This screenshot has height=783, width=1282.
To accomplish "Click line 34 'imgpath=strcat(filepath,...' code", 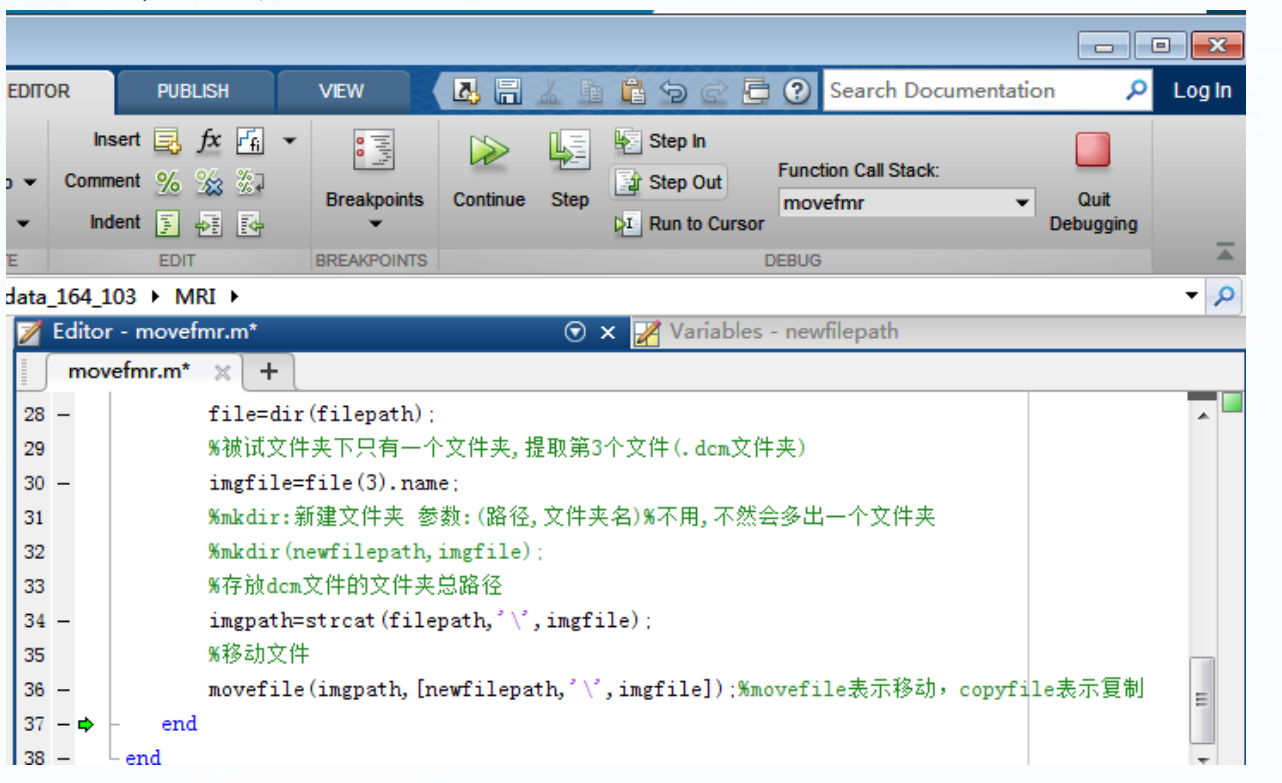I will [x=430, y=621].
